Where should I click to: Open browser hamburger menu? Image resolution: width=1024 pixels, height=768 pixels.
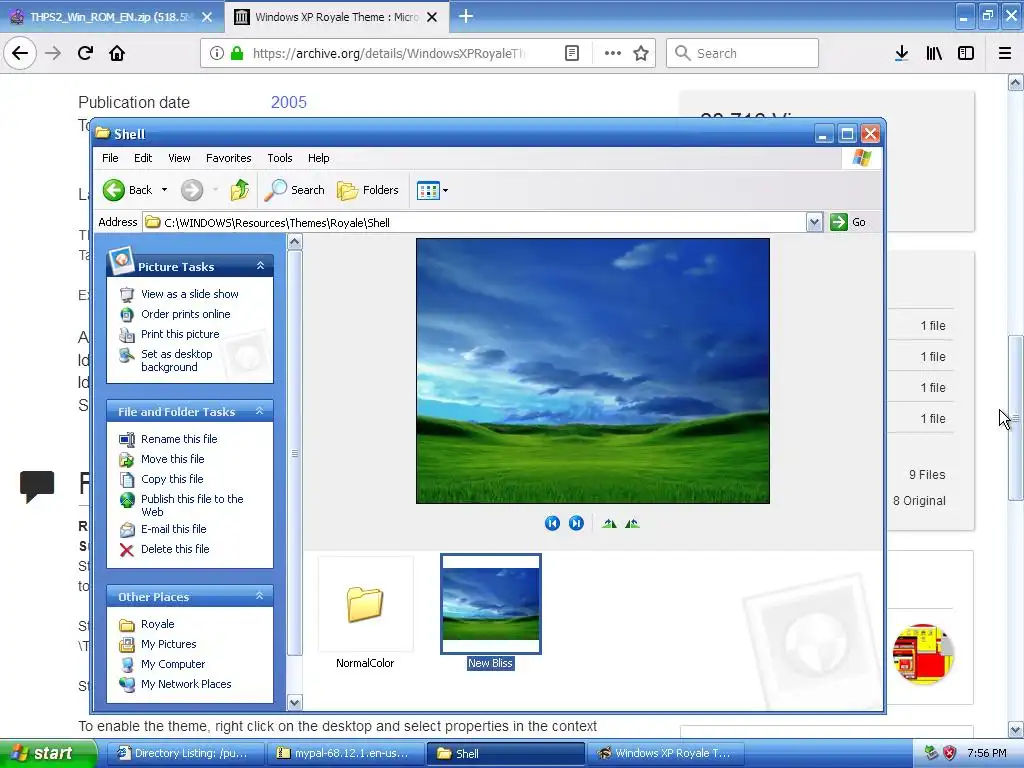point(1005,54)
